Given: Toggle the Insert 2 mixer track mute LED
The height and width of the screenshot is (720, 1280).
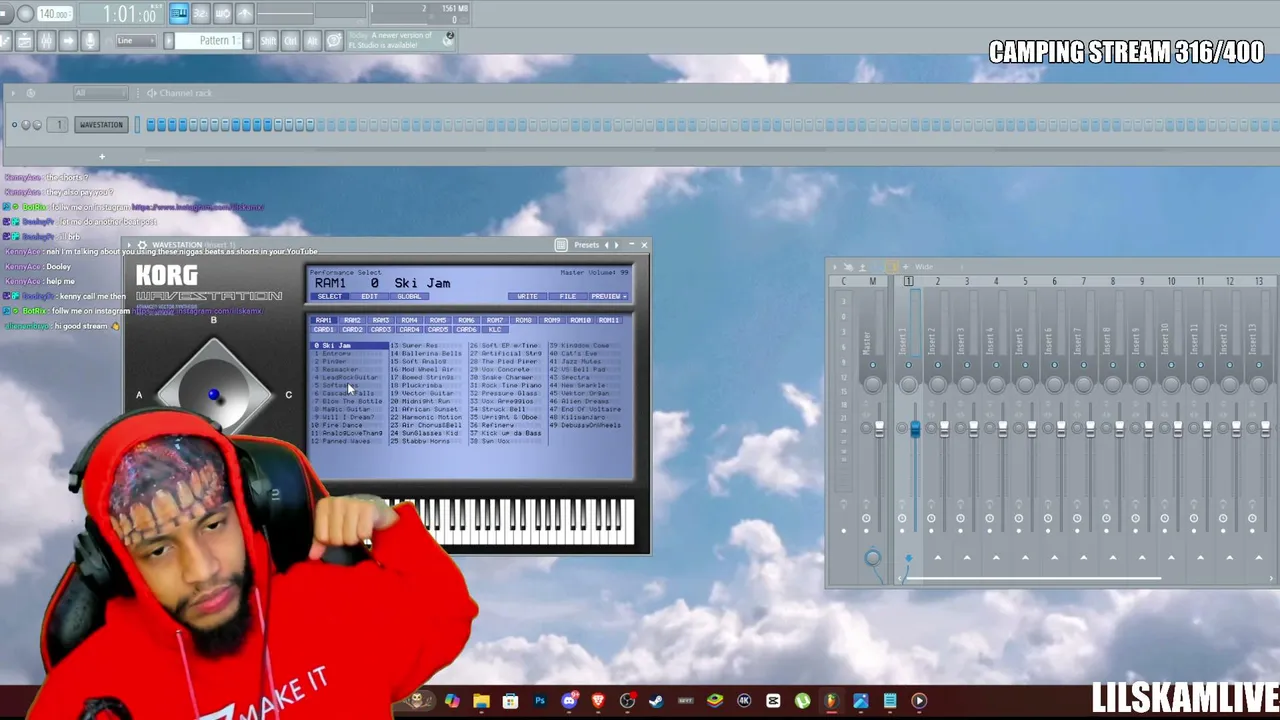Looking at the screenshot, I should pyautogui.click(x=937, y=365).
